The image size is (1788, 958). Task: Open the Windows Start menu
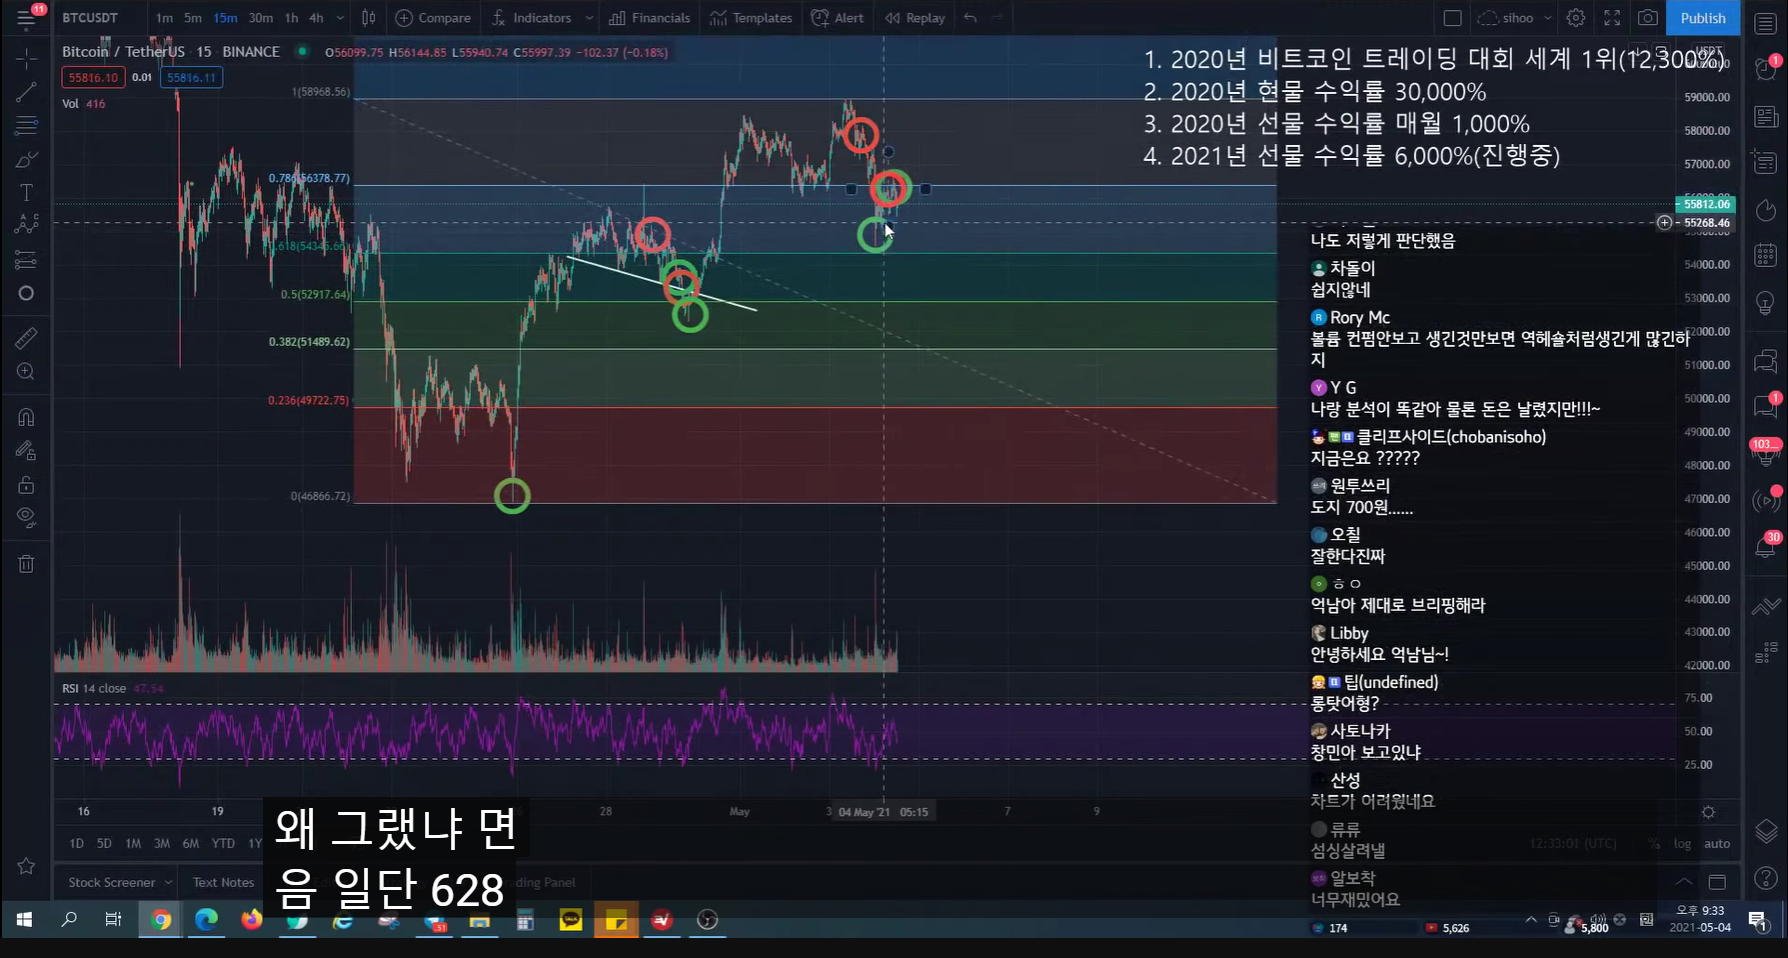tap(24, 919)
